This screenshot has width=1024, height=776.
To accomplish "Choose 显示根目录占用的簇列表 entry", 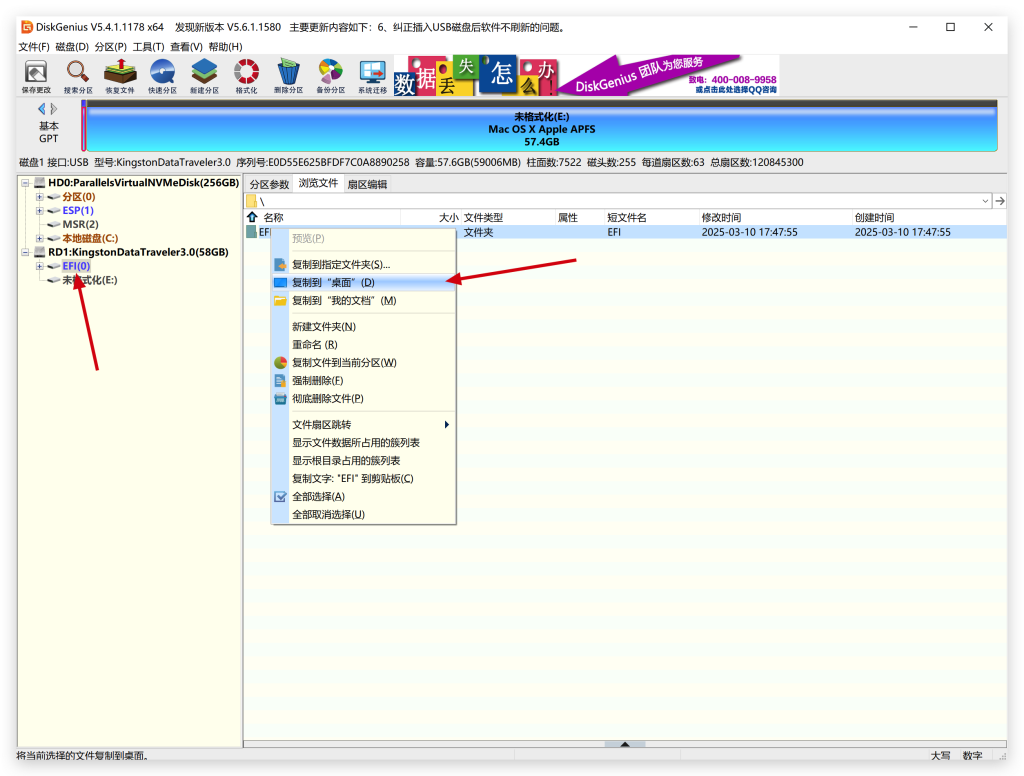I will [364, 461].
